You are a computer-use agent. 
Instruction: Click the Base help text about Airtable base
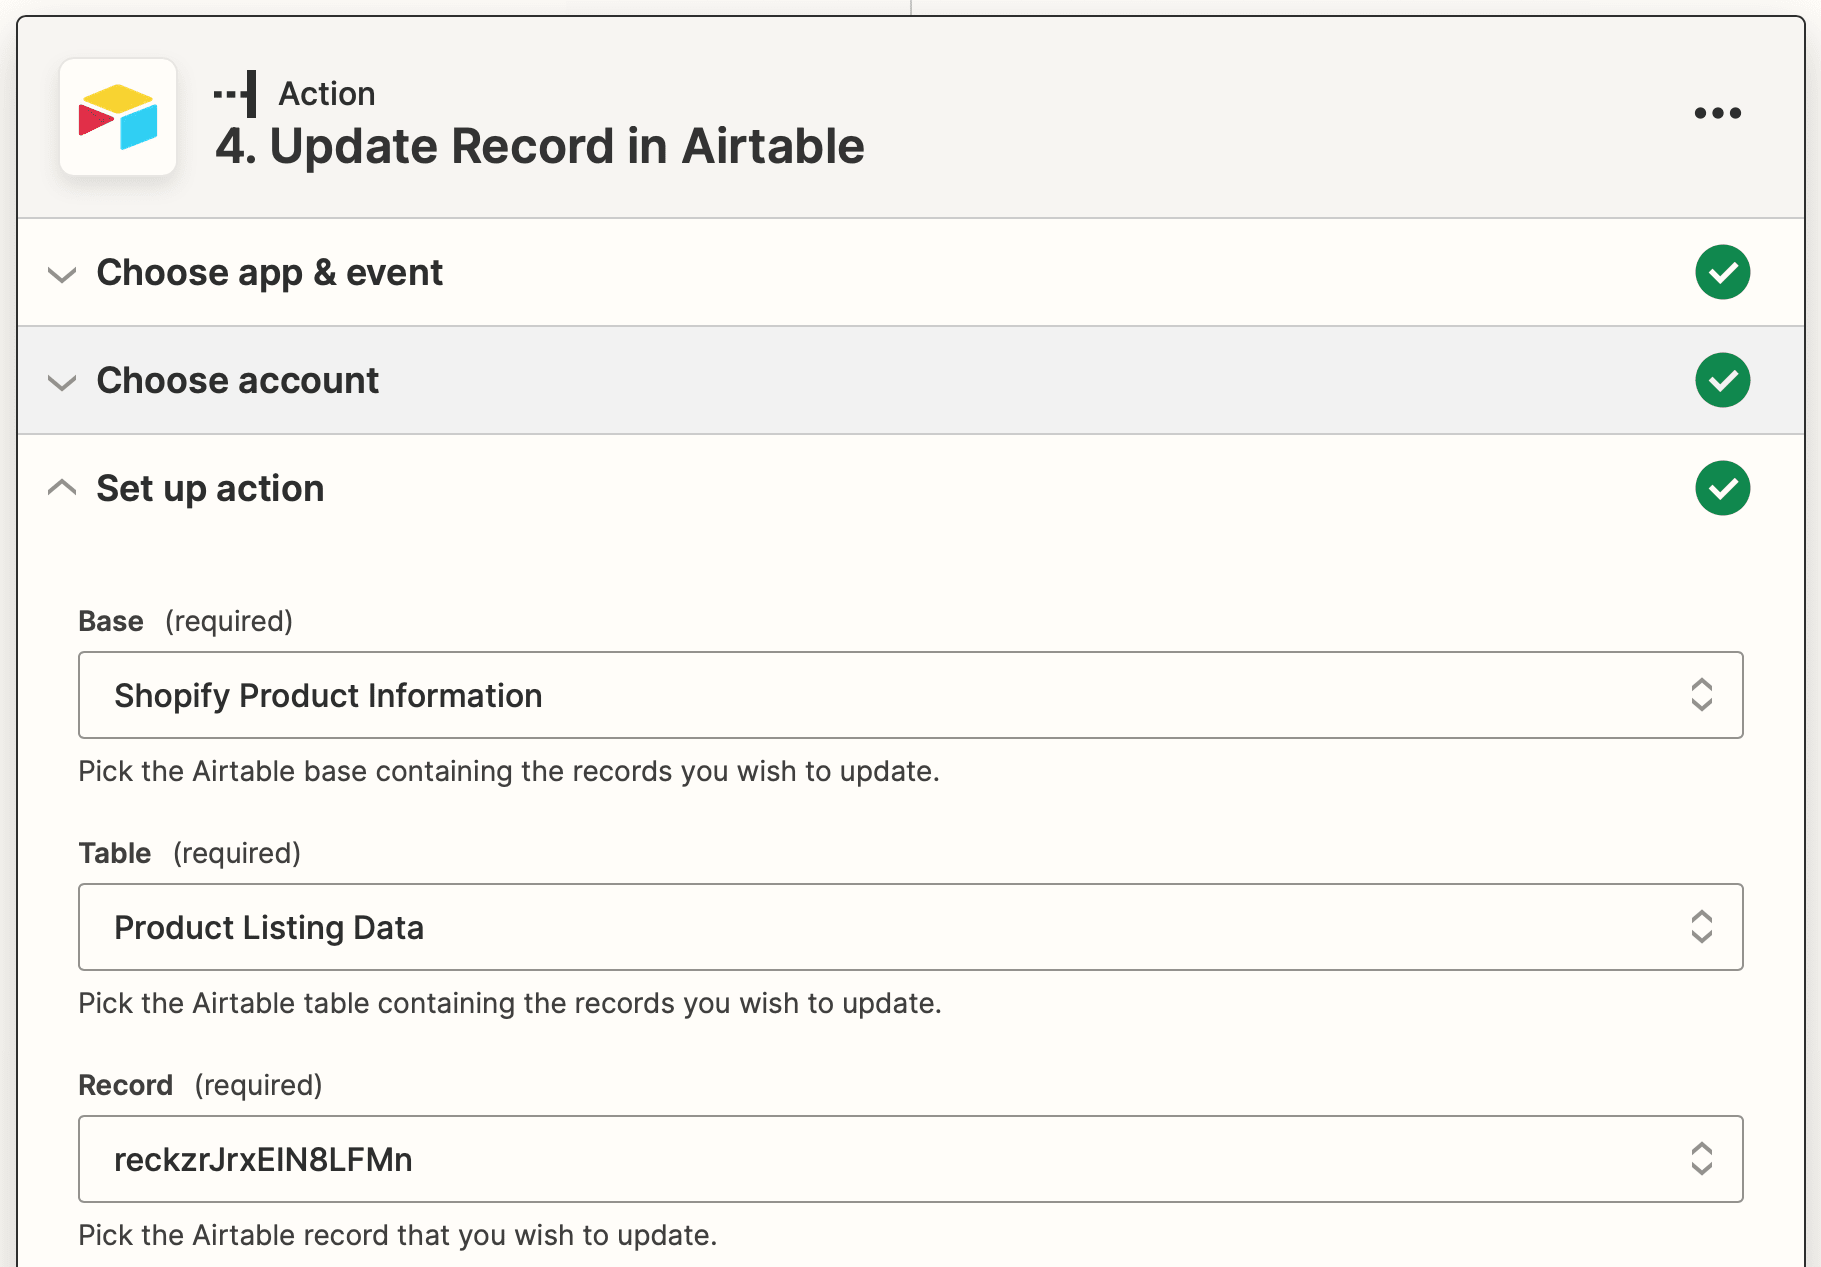509,771
